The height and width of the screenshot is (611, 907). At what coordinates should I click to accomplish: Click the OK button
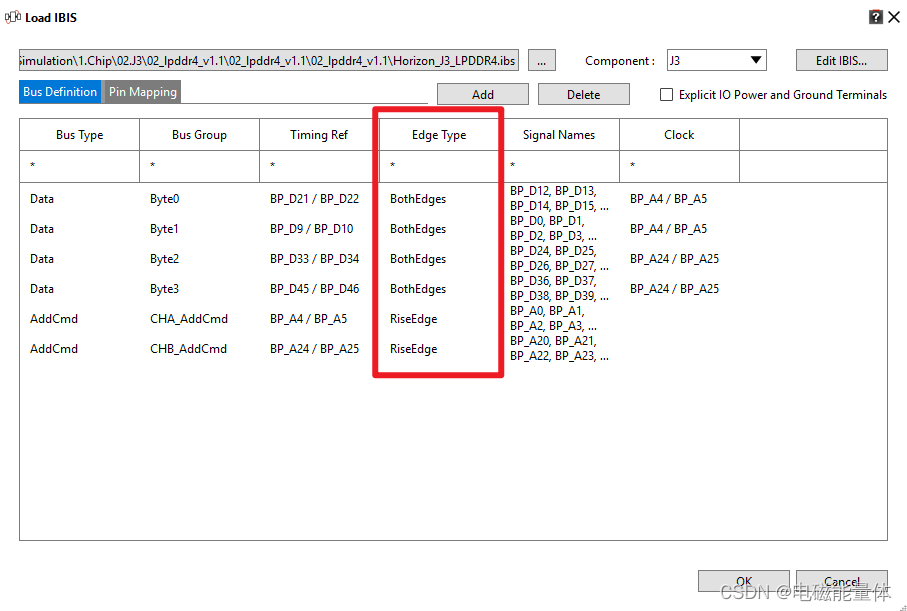(x=743, y=580)
